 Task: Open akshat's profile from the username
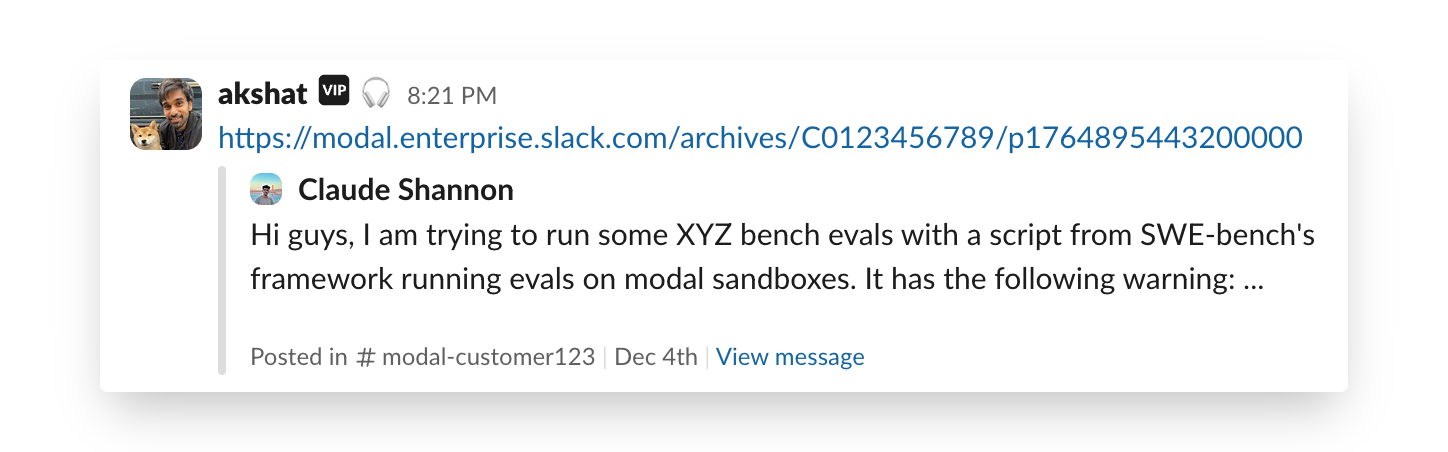[x=262, y=94]
